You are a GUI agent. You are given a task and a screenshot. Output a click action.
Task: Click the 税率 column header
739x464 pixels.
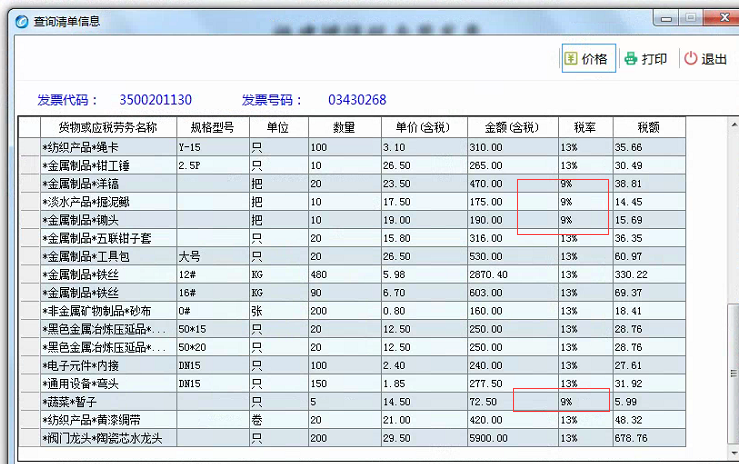[x=584, y=127]
